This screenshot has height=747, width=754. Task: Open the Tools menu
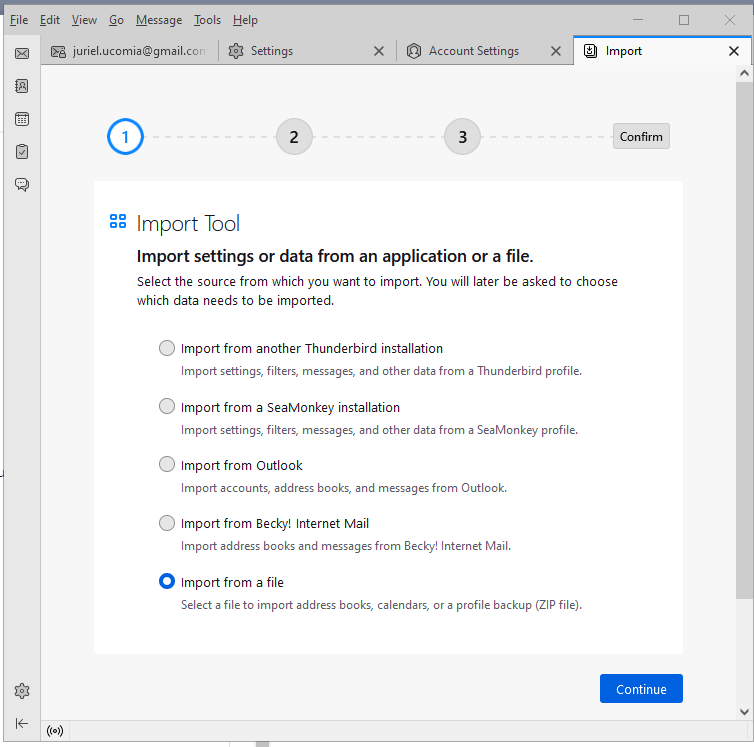tap(207, 20)
